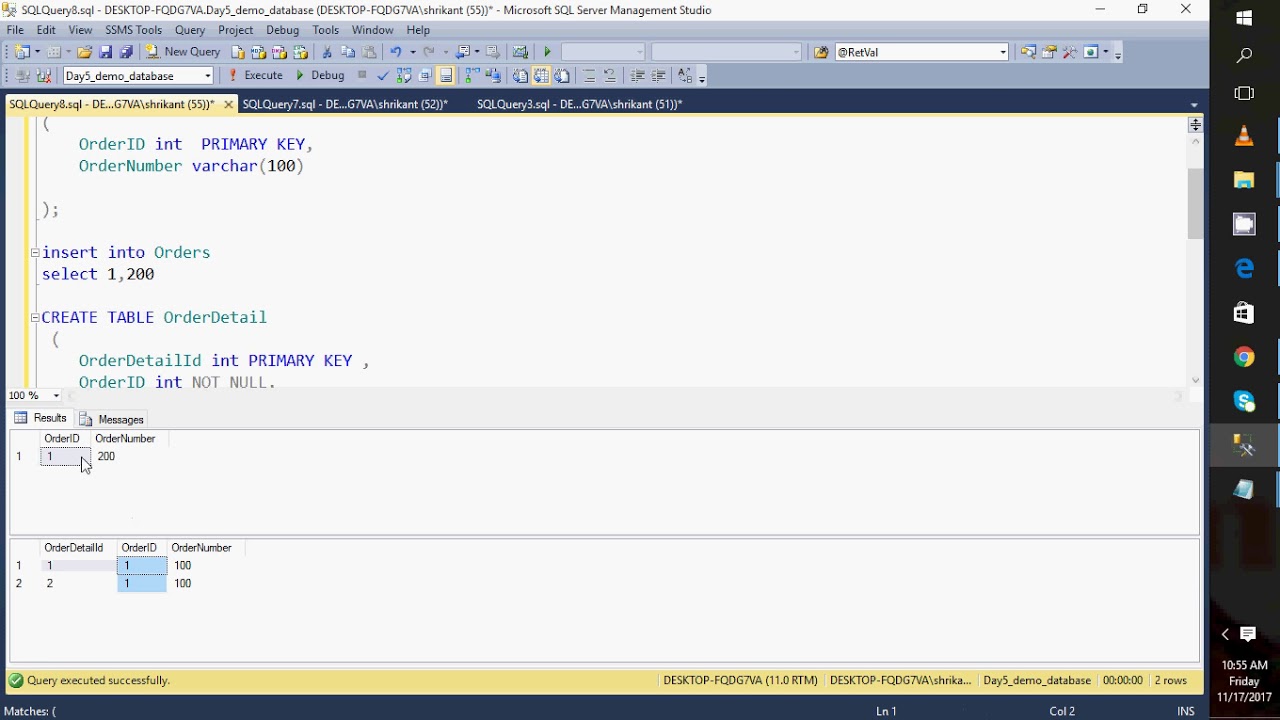Screen dimensions: 1280x720
Task: Click the OrderNumber column header in first grid
Action: (x=125, y=438)
